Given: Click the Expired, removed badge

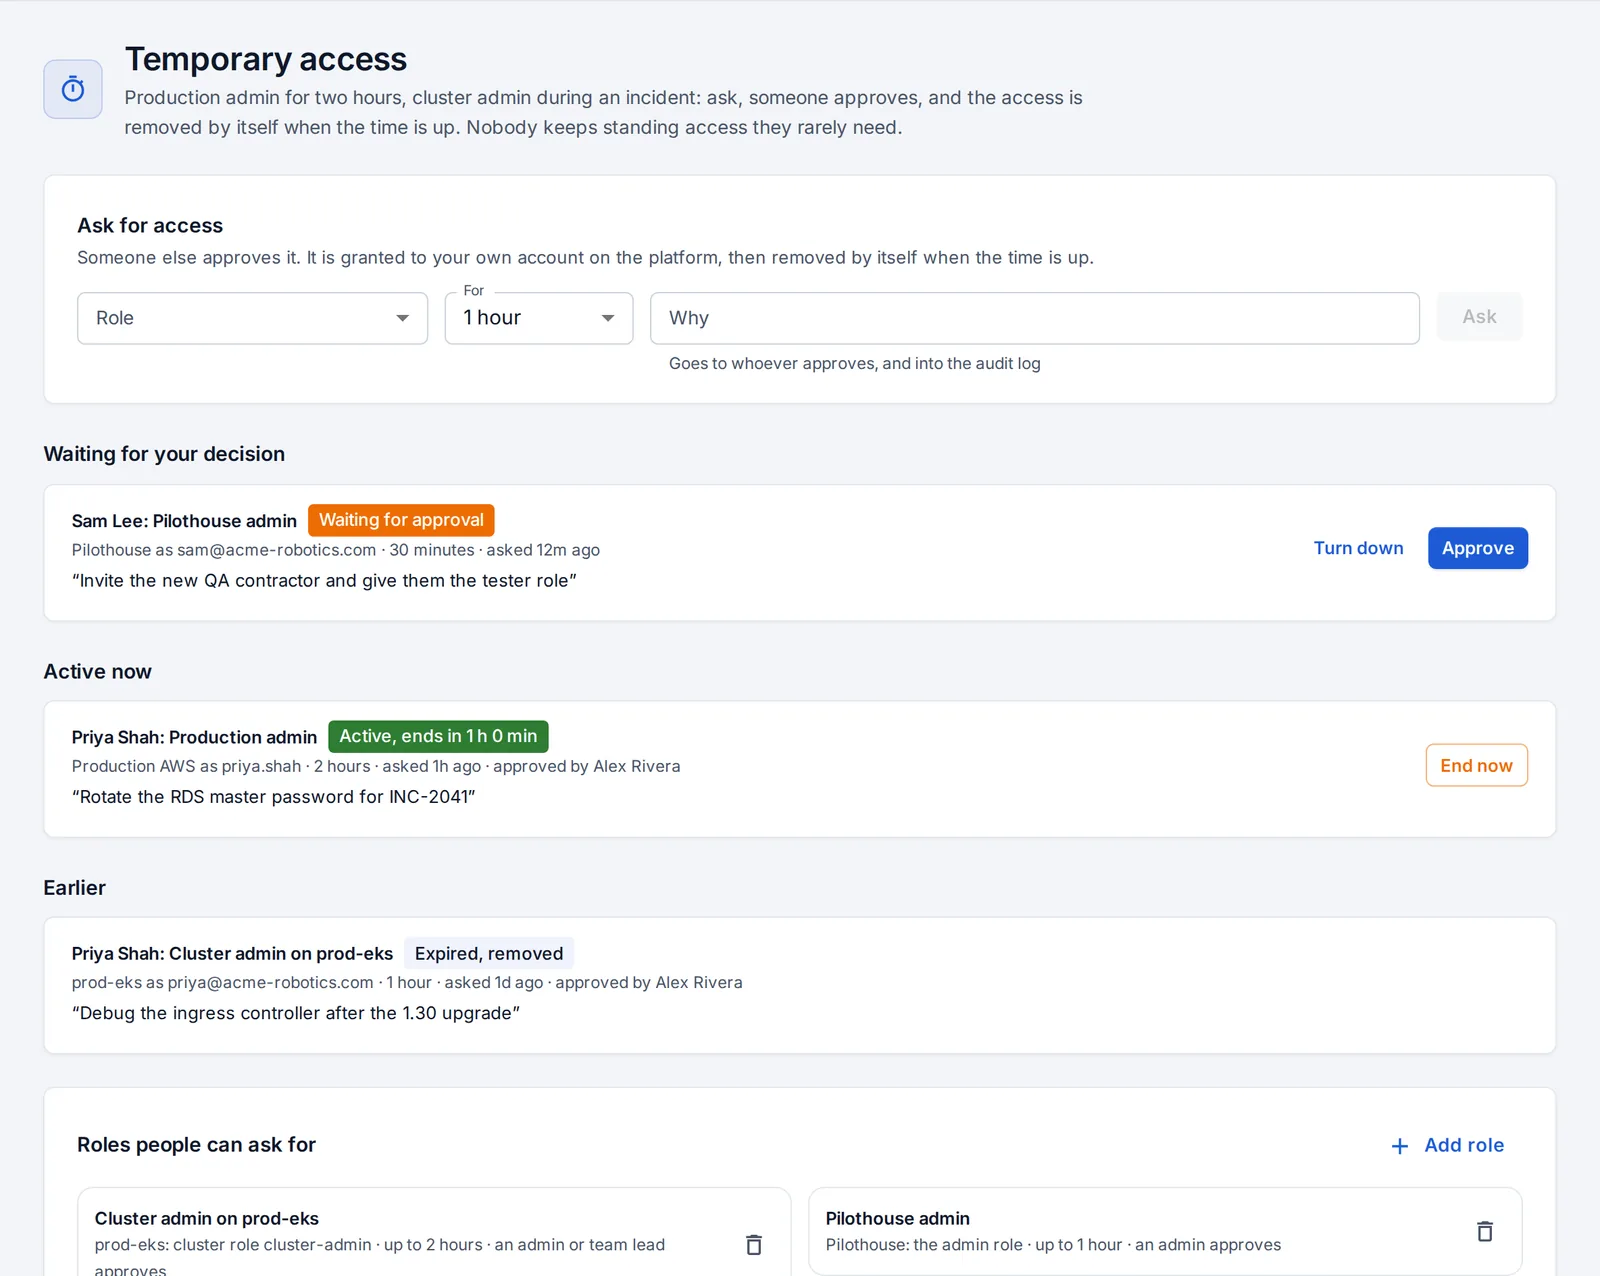Looking at the screenshot, I should point(489,953).
